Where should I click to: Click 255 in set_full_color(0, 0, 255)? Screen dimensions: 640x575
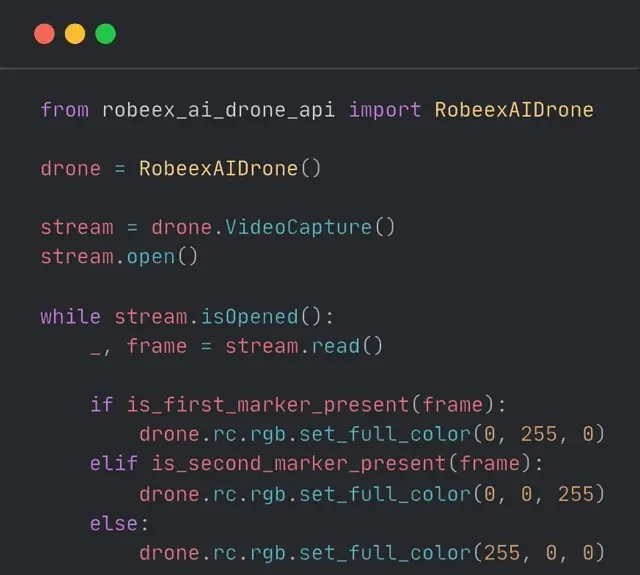[x=576, y=494]
